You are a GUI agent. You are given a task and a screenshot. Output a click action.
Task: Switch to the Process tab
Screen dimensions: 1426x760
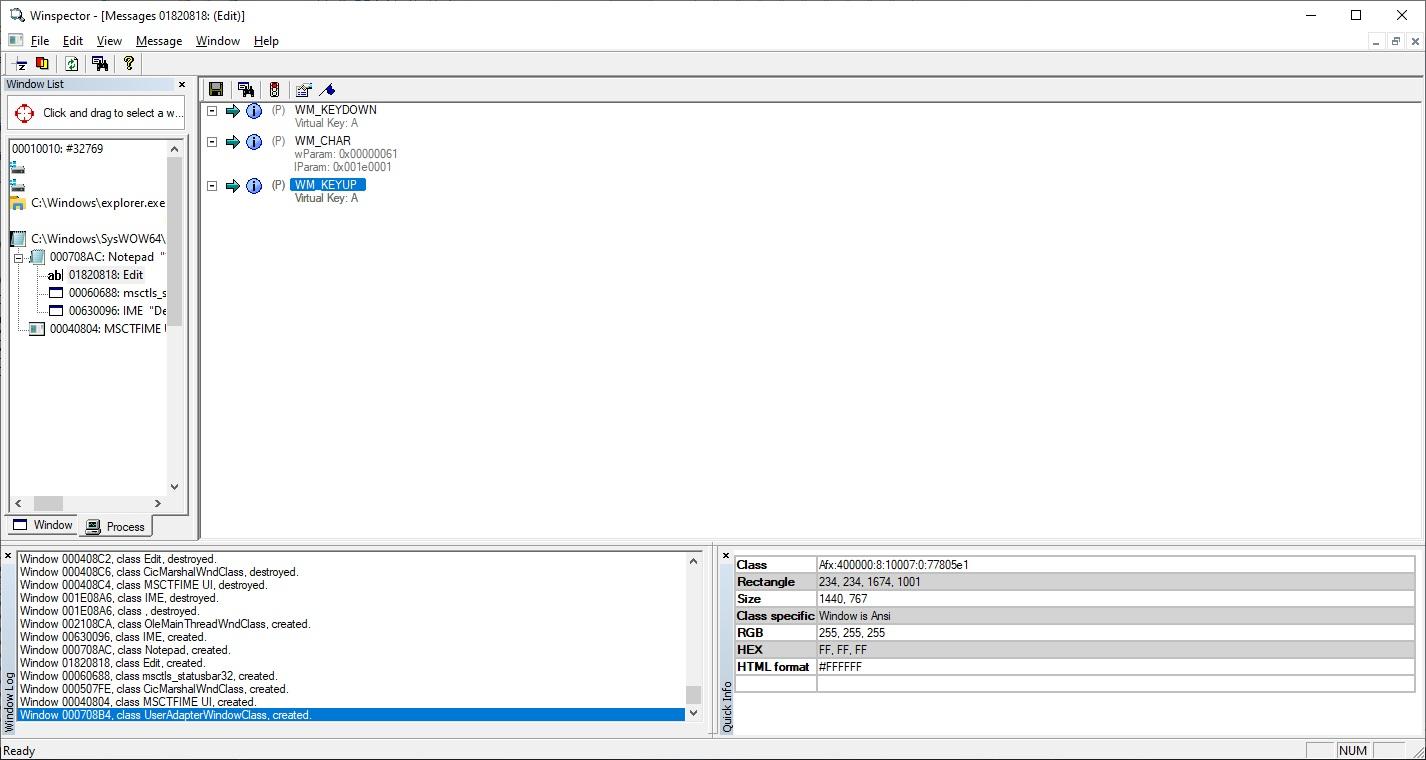116,527
